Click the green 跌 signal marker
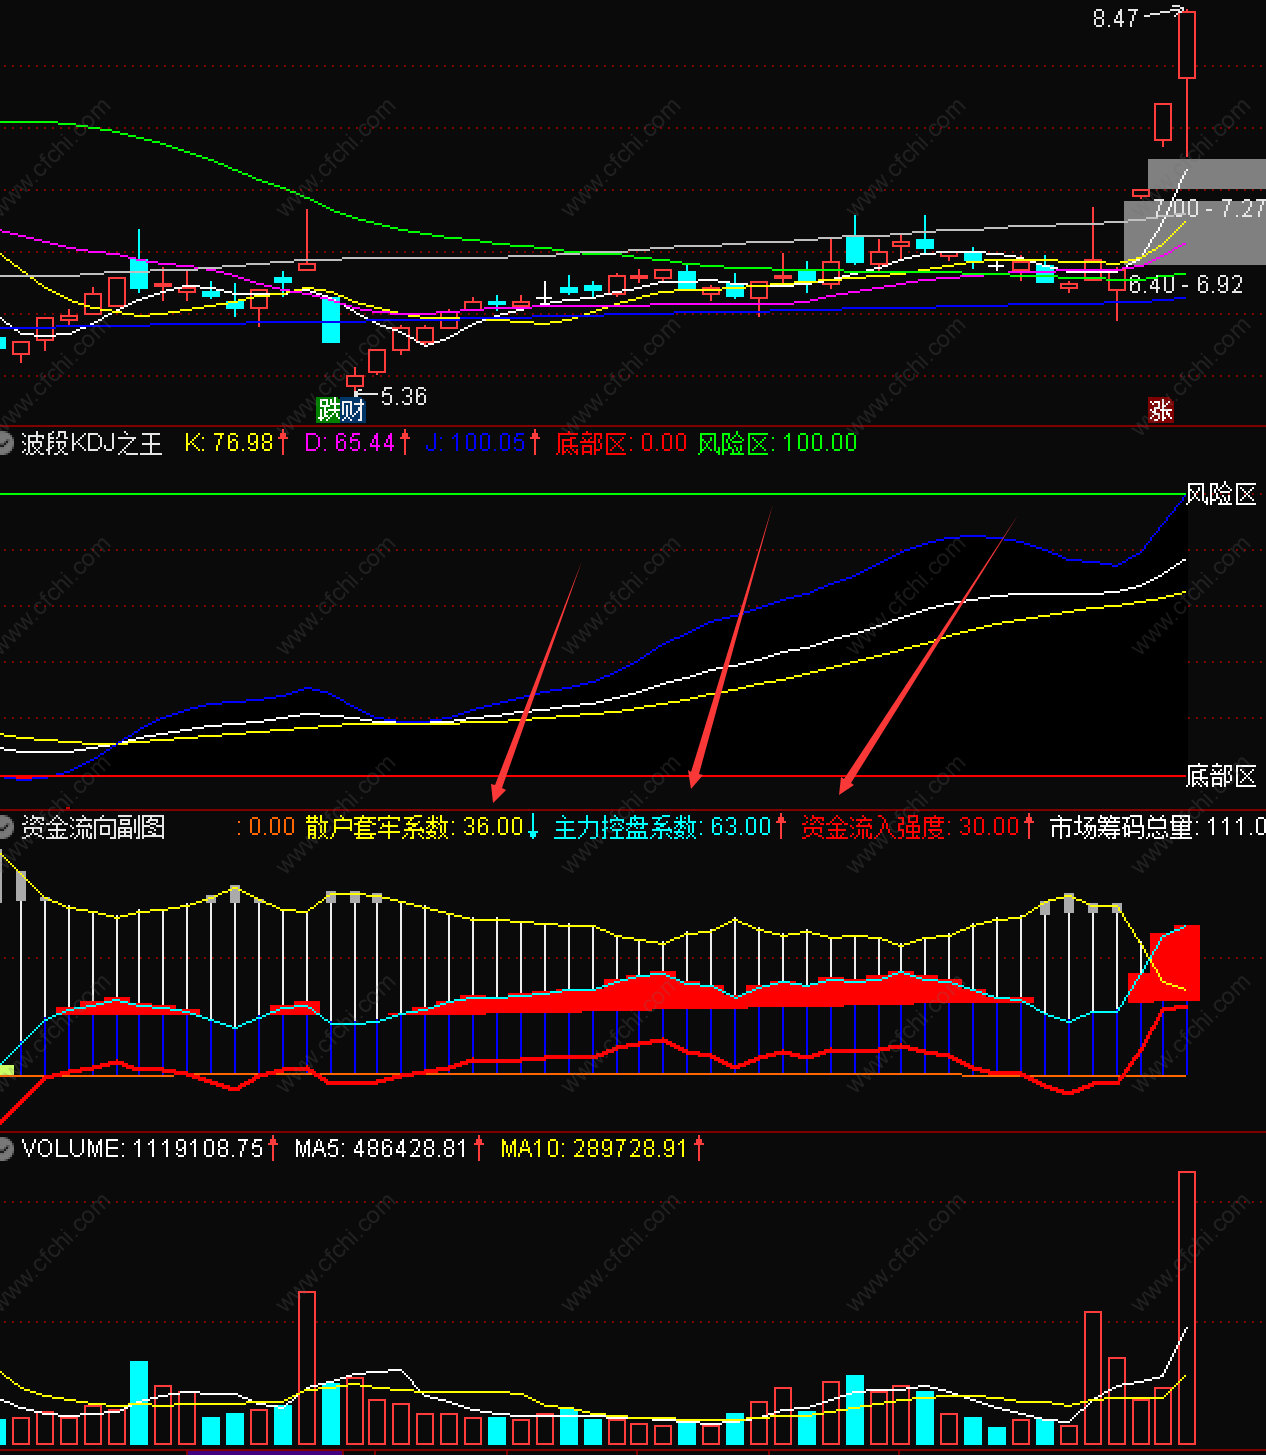This screenshot has height=1455, width=1266. pyautogui.click(x=328, y=410)
